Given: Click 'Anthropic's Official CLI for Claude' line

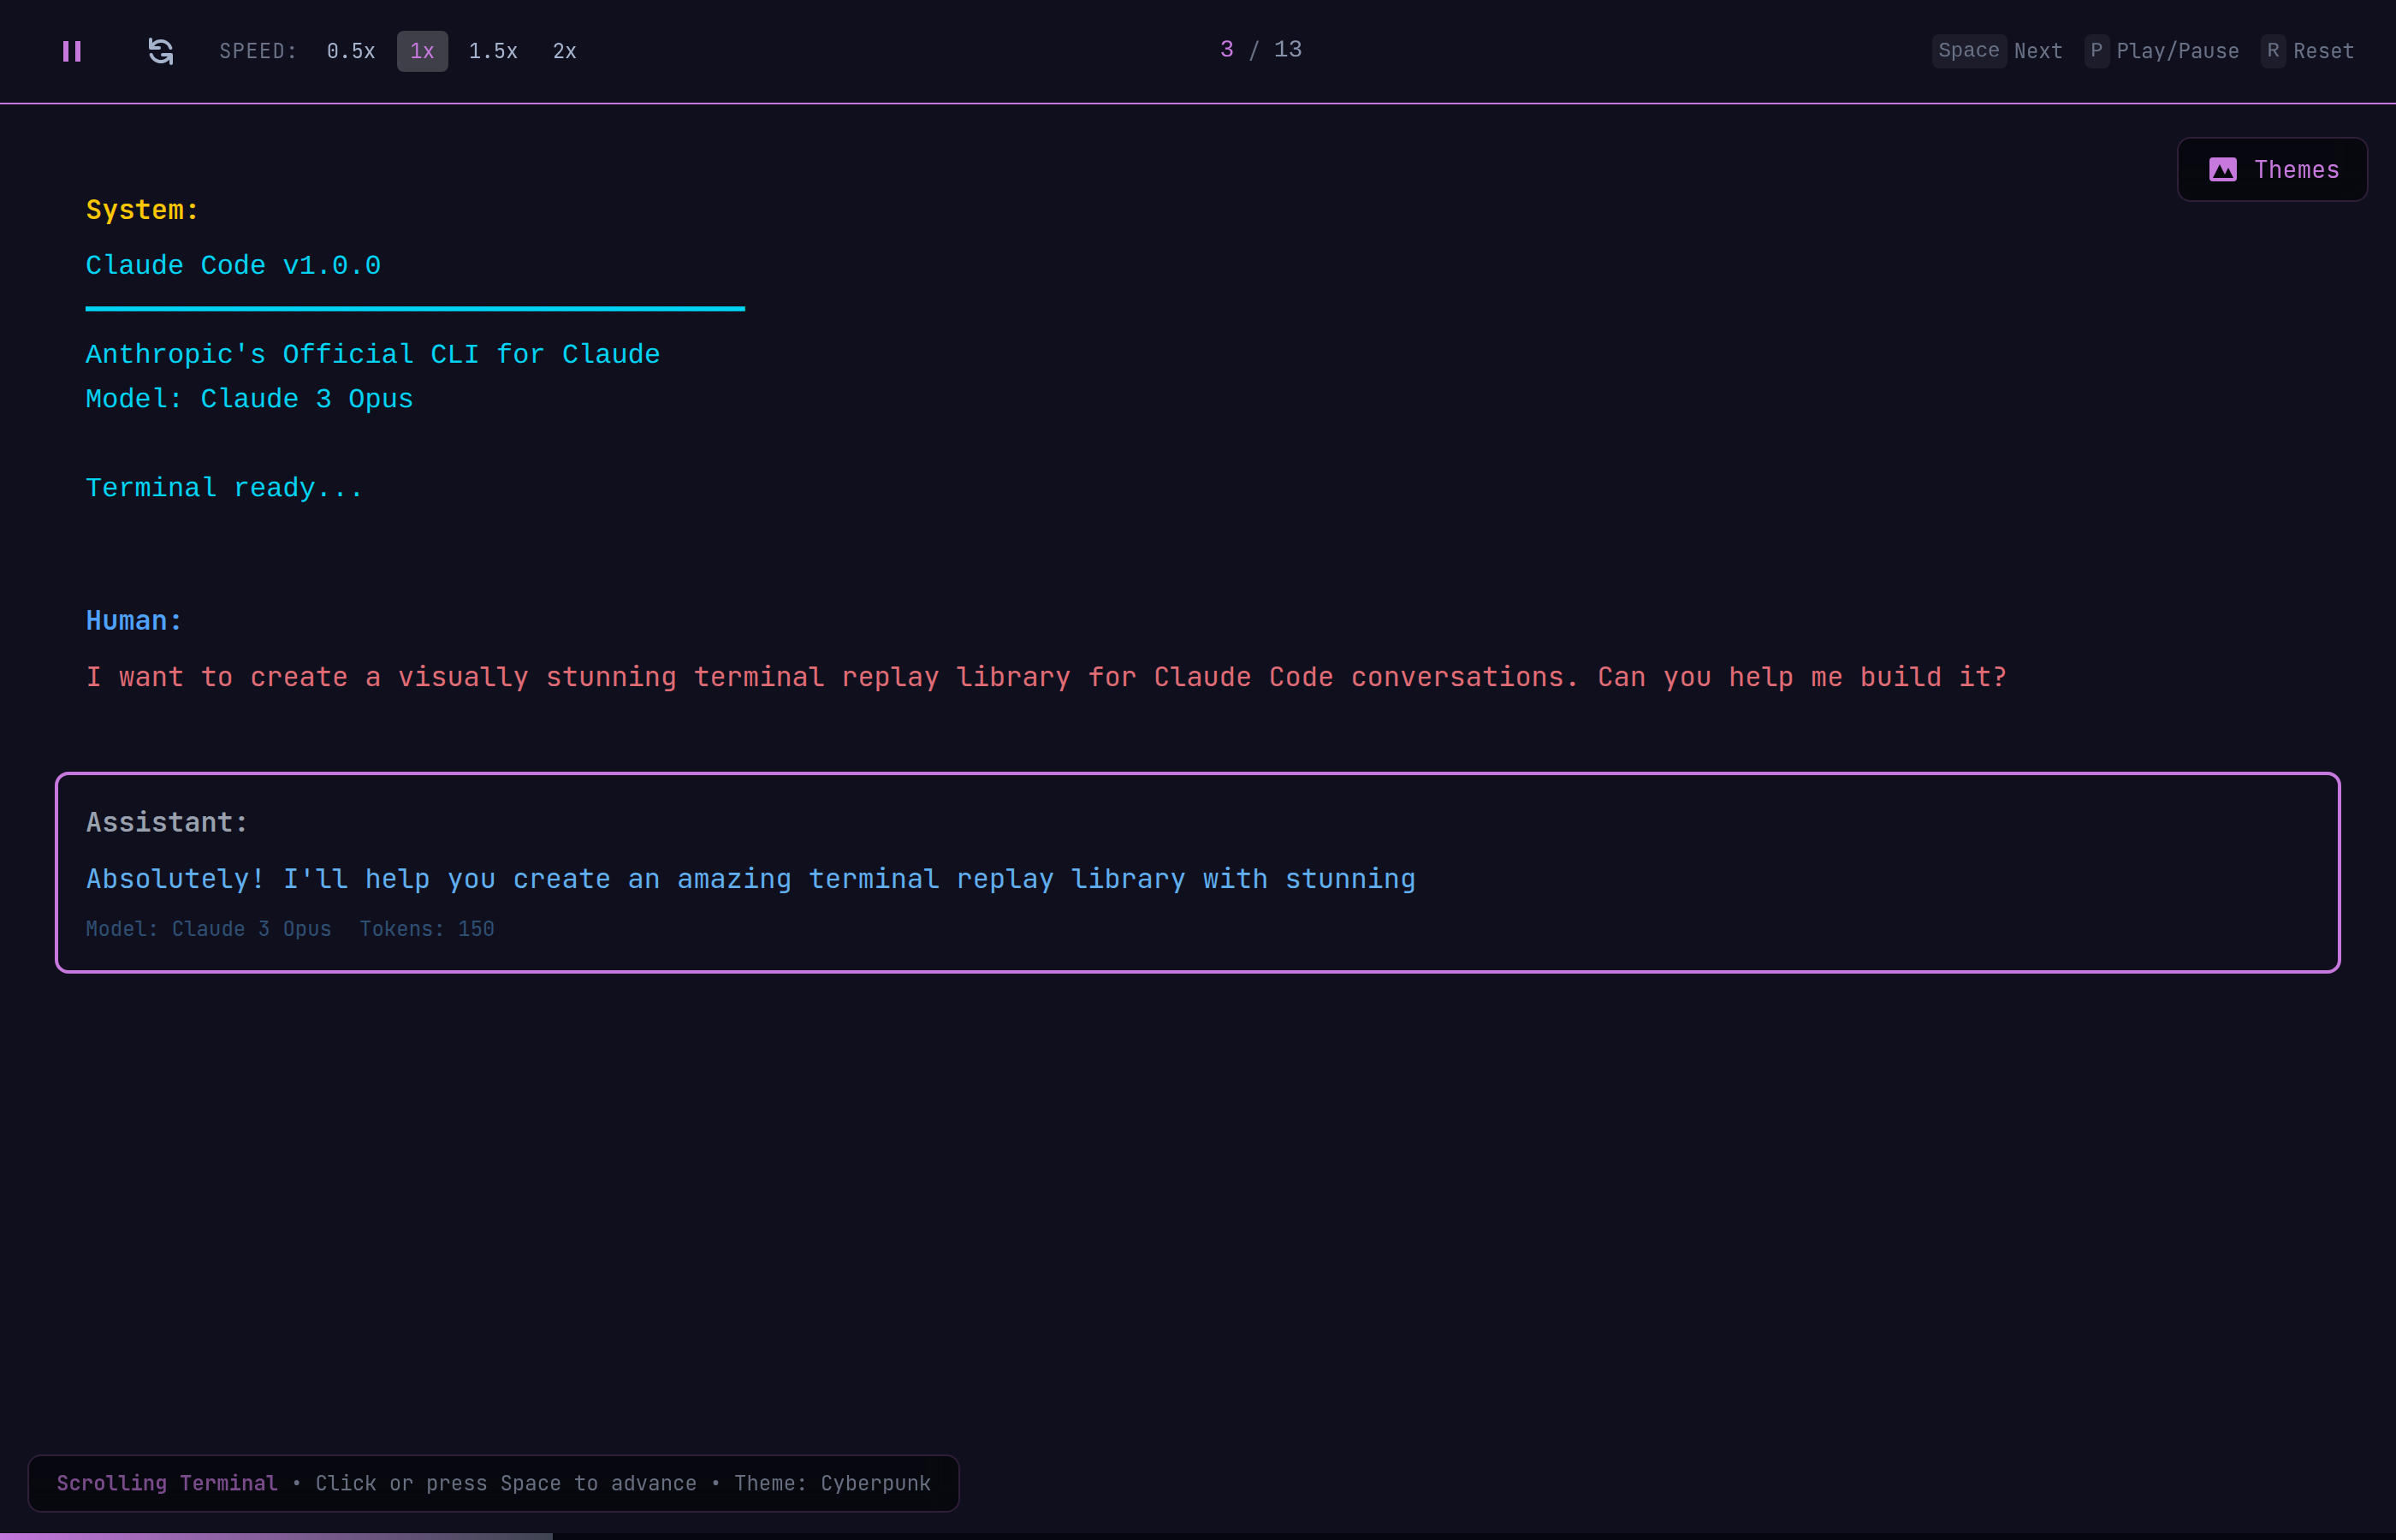Looking at the screenshot, I should click(x=373, y=354).
